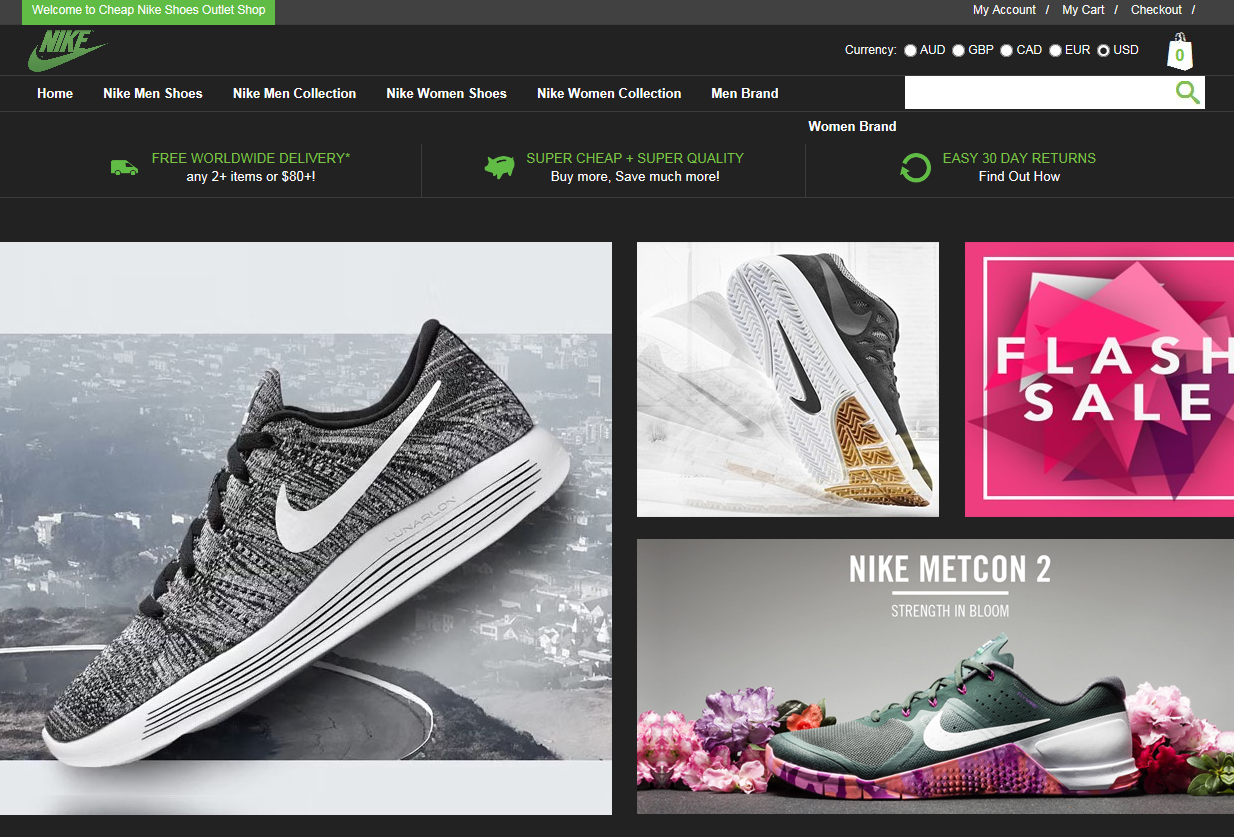1234x837 pixels.
Task: Select AUD currency radio button
Action: (910, 50)
